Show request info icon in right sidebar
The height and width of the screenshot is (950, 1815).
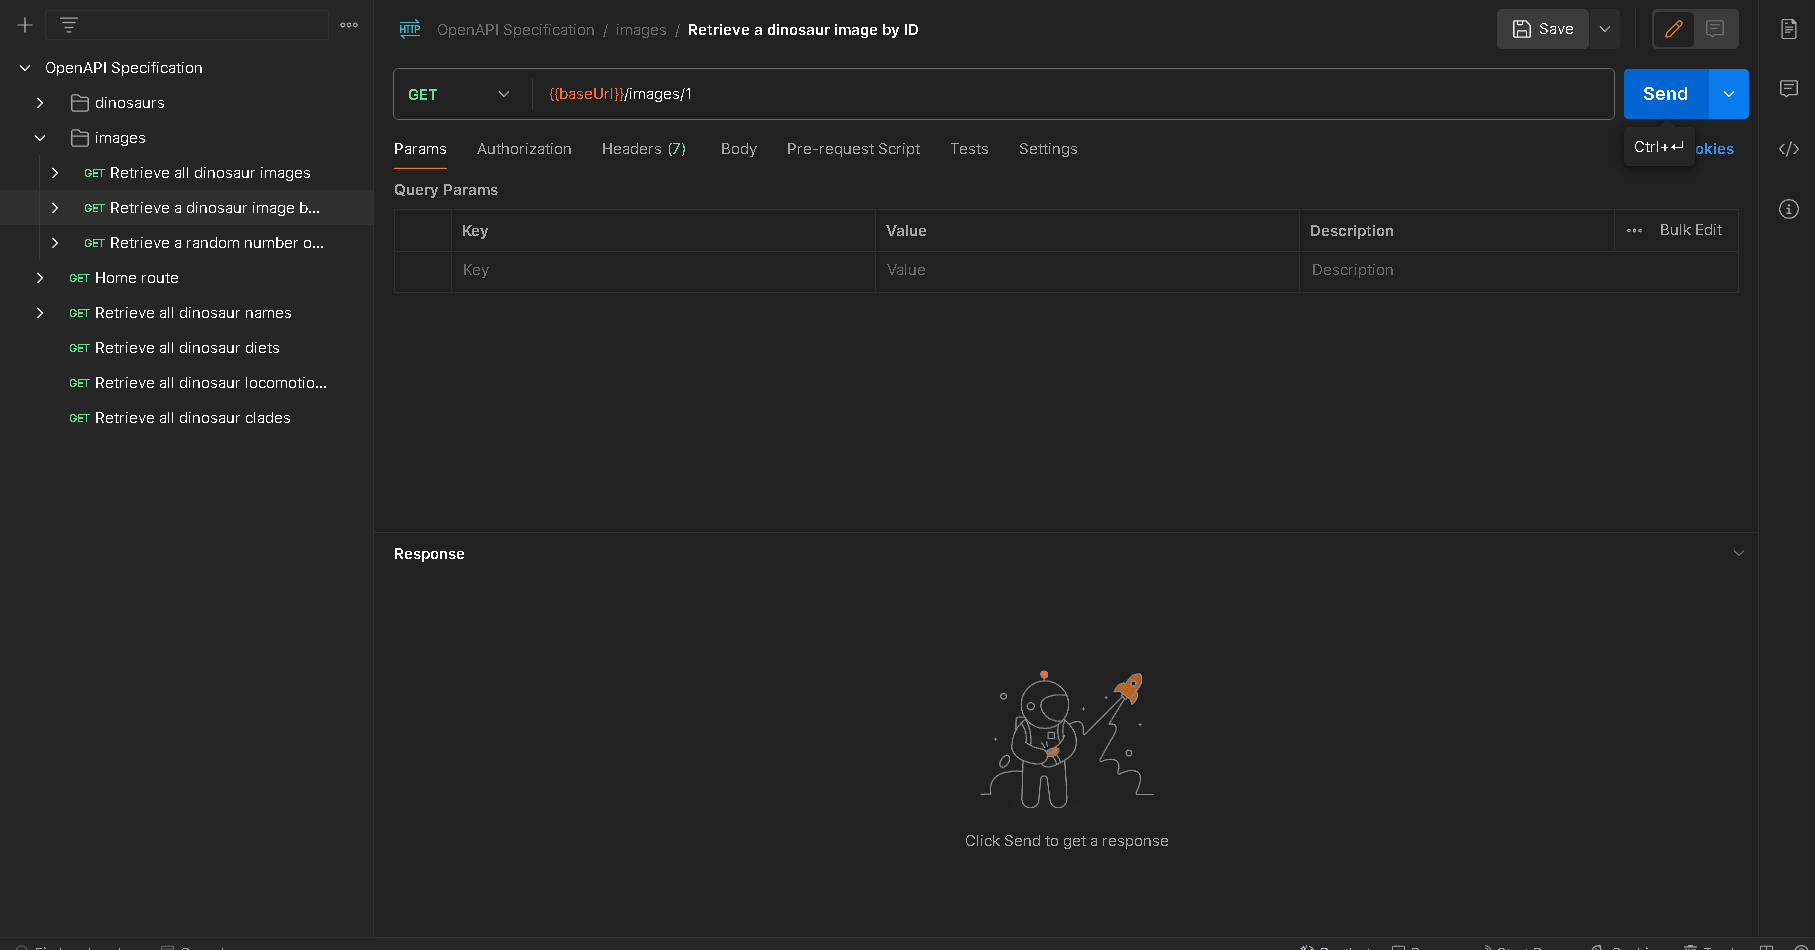1789,209
